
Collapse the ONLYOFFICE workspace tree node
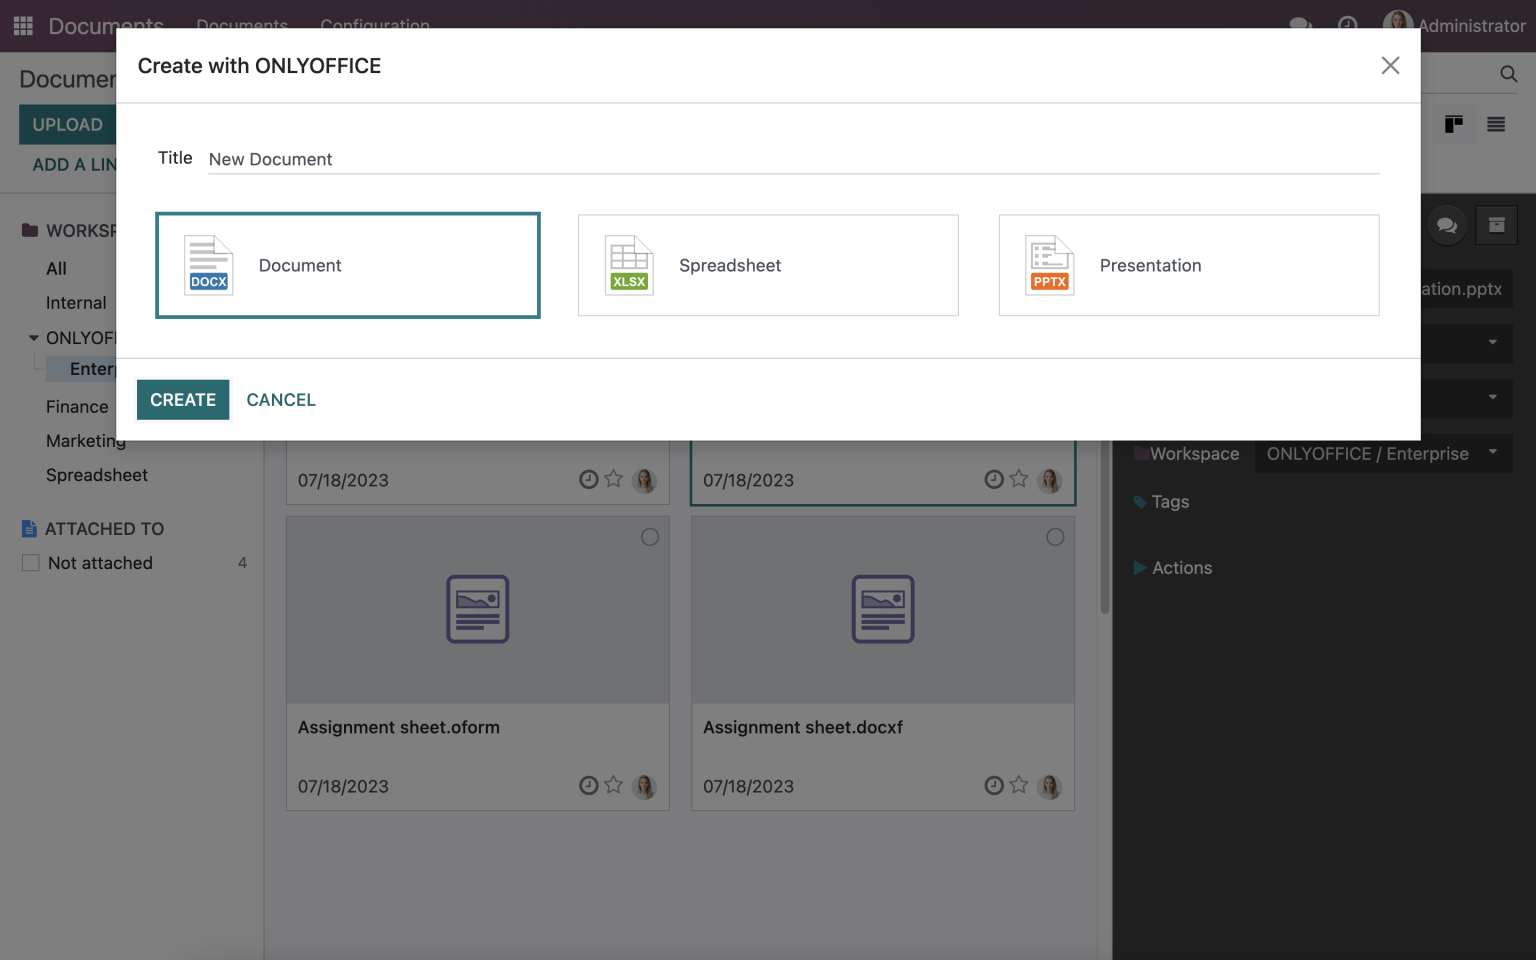coord(34,338)
